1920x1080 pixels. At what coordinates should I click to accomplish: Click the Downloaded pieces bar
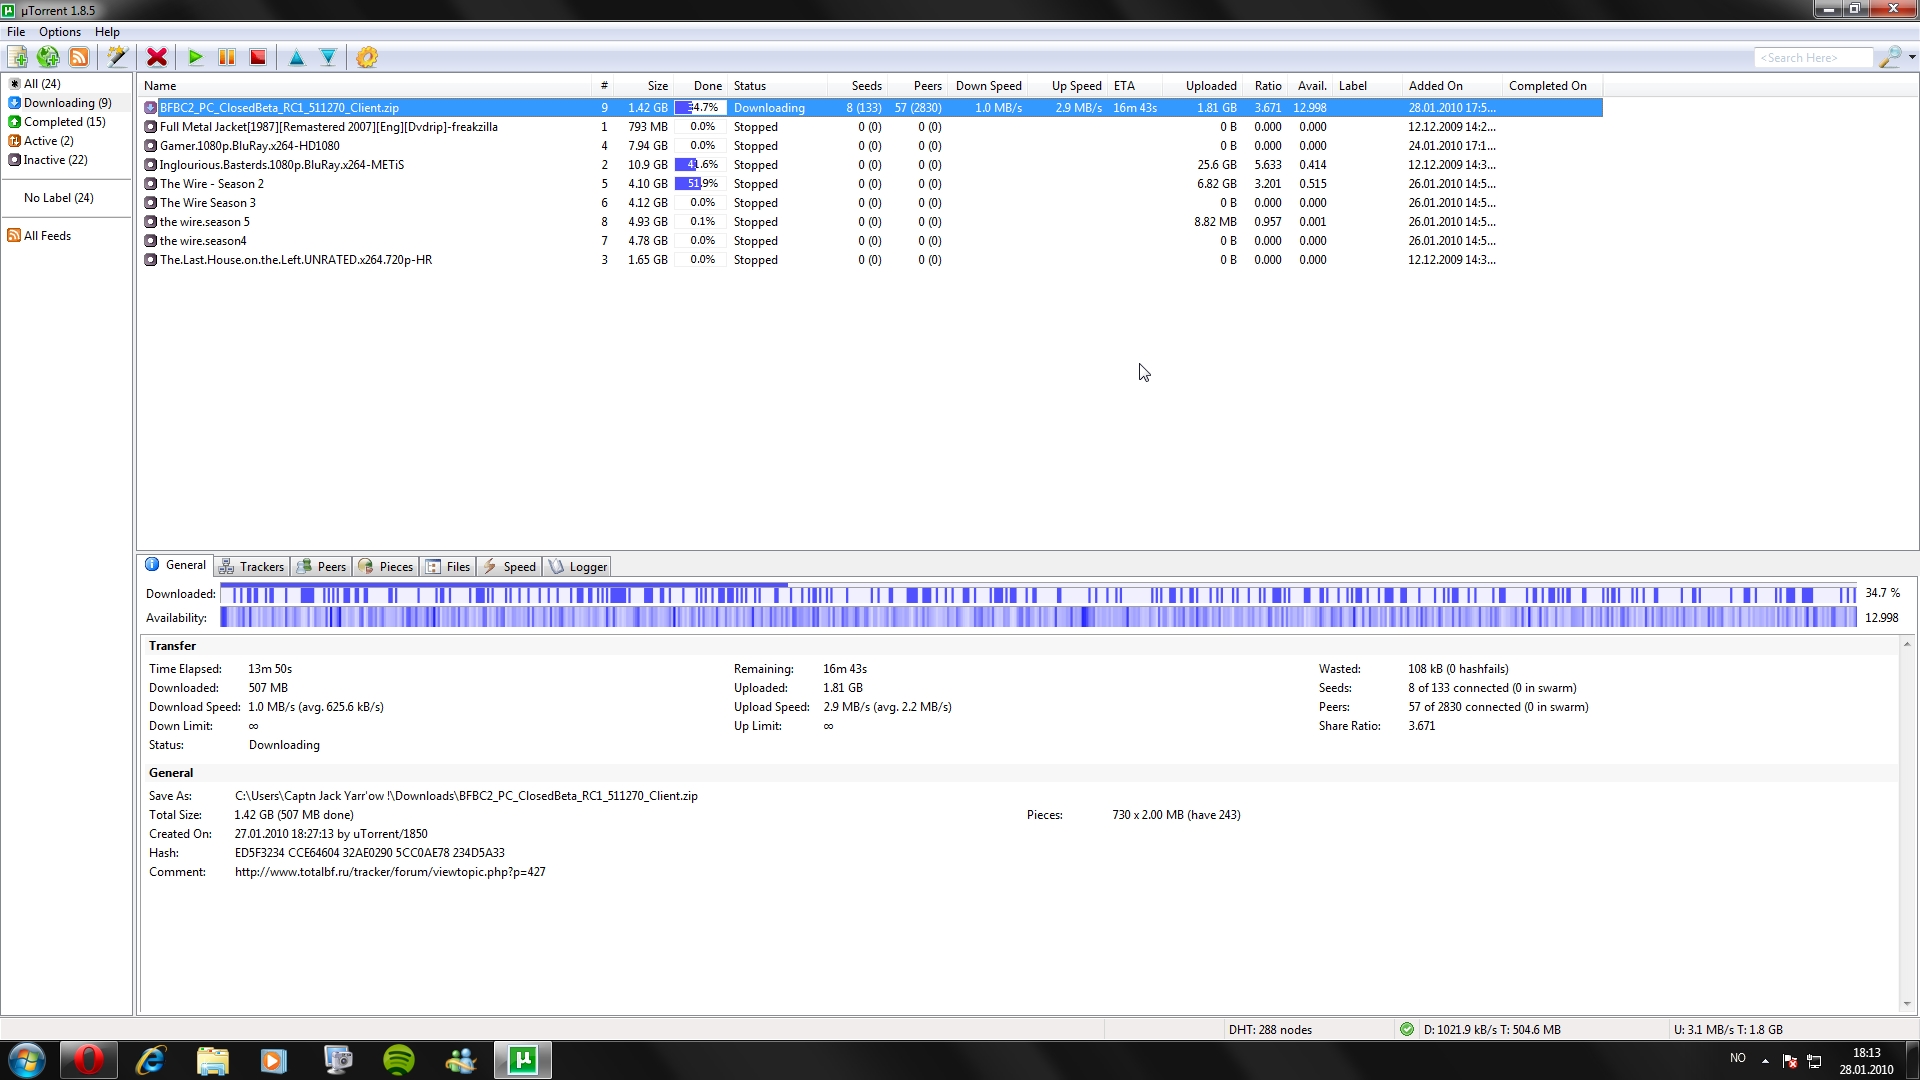click(x=1038, y=594)
